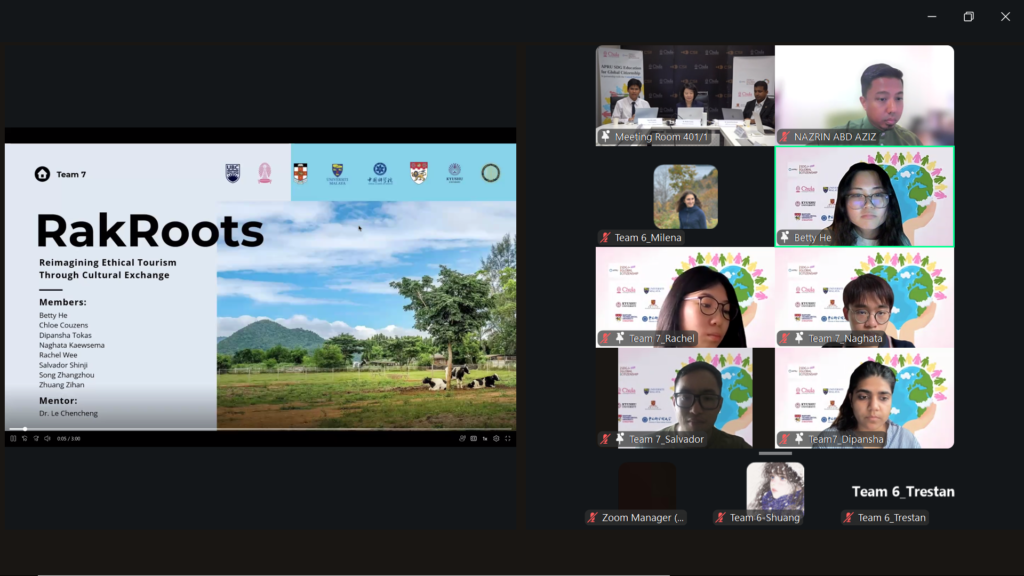Click the muted mic icon for NAZRIN ABD AZIZ

point(784,136)
